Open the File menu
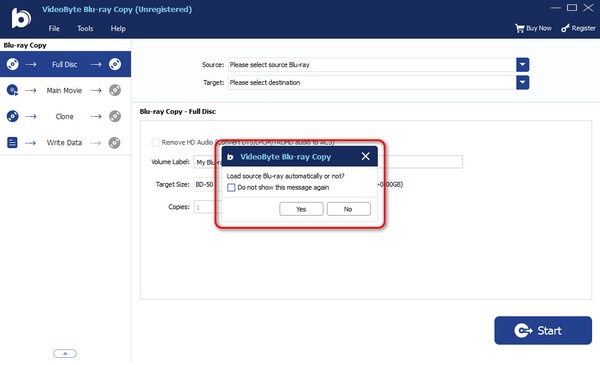Image resolution: width=600 pixels, height=365 pixels. coord(54,28)
